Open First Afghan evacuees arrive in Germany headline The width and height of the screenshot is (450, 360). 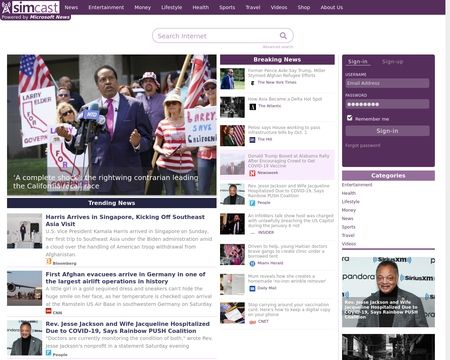[x=125, y=278]
